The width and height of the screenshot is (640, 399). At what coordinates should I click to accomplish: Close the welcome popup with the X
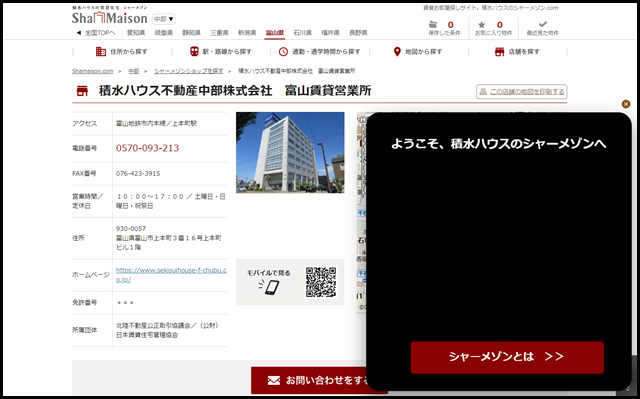626,104
